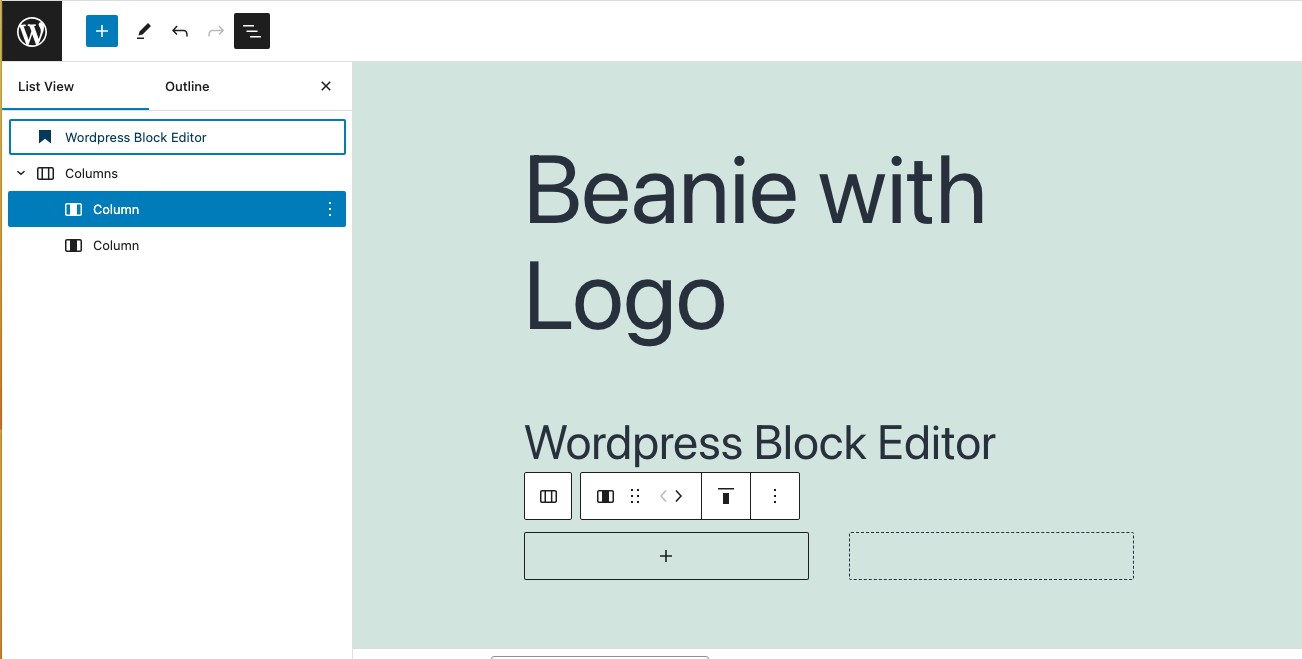Select the Columns block row
This screenshot has height=659, width=1302.
pyautogui.click(x=177, y=173)
